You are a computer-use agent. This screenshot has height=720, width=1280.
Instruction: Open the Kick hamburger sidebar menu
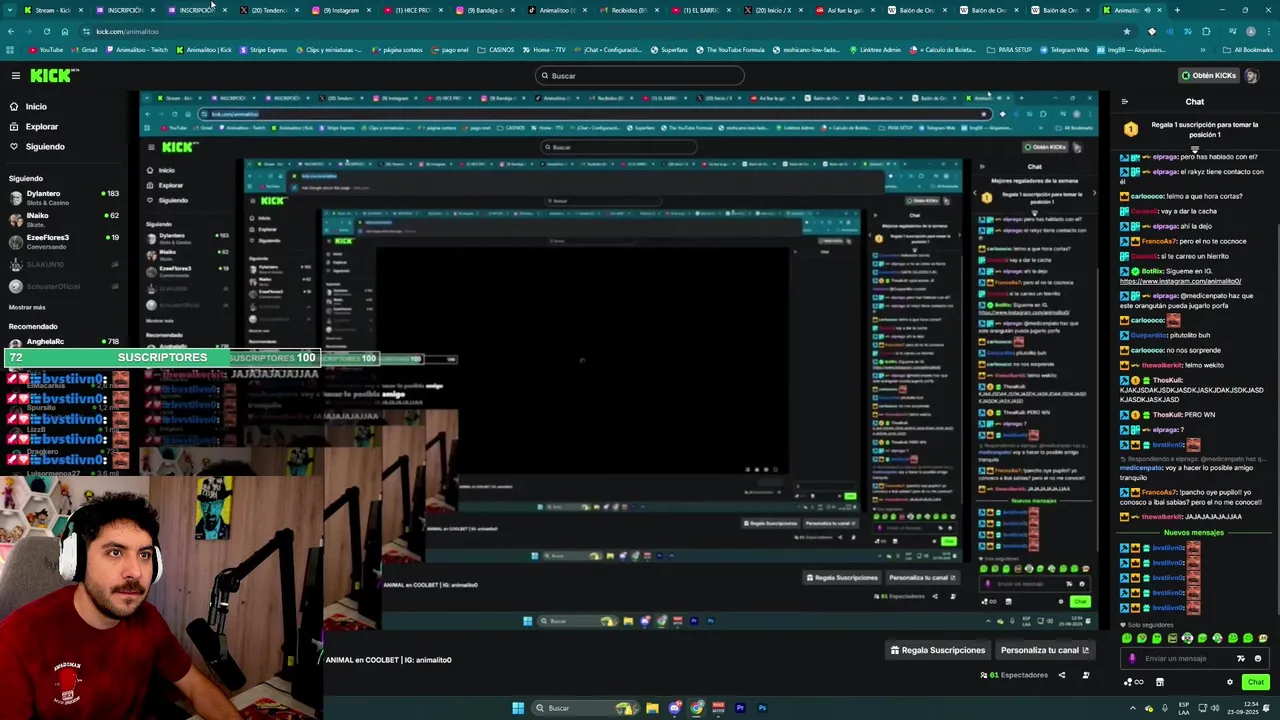15,76
